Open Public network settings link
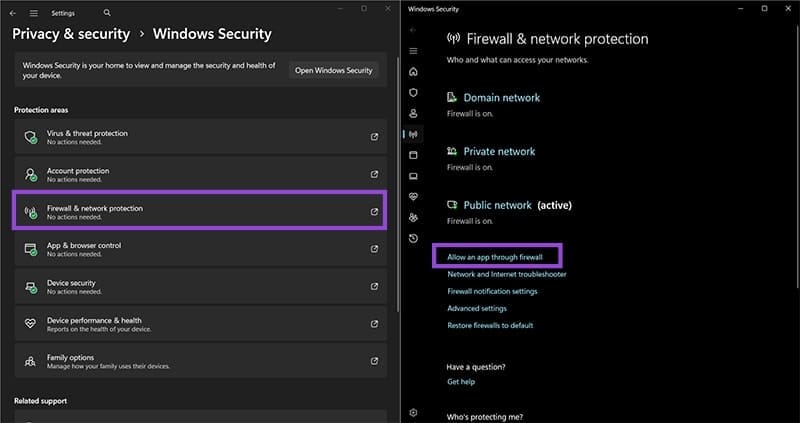This screenshot has width=800, height=423. pos(497,205)
